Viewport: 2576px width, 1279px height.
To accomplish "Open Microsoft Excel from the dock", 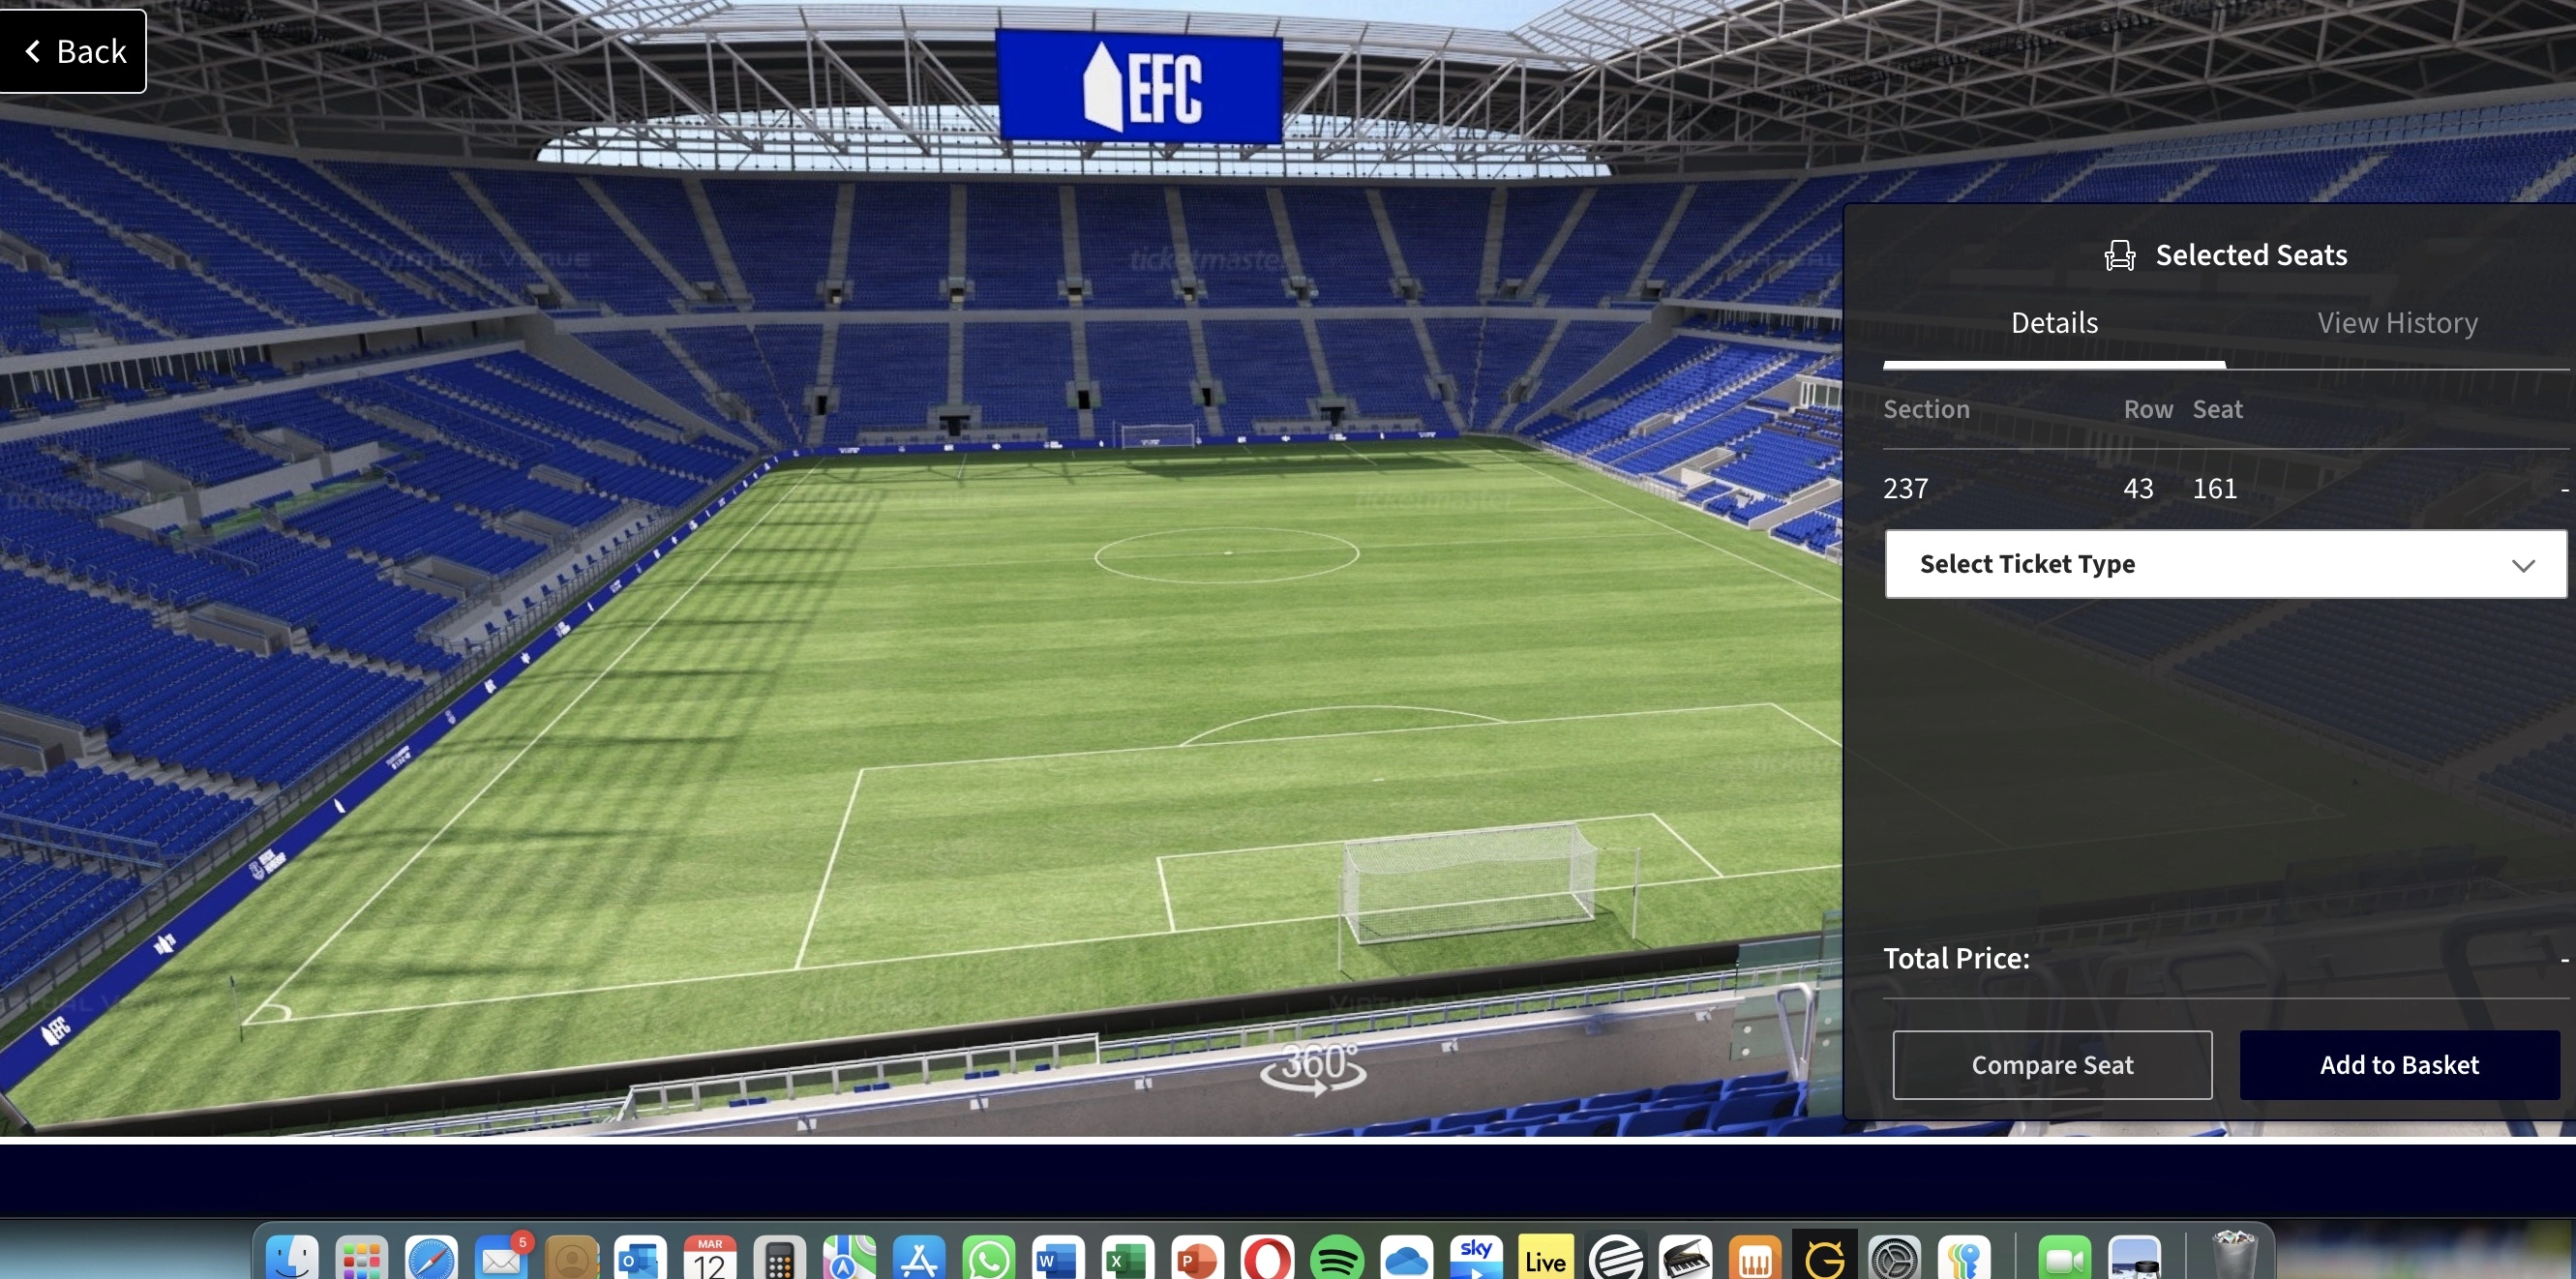I will pos(1127,1259).
